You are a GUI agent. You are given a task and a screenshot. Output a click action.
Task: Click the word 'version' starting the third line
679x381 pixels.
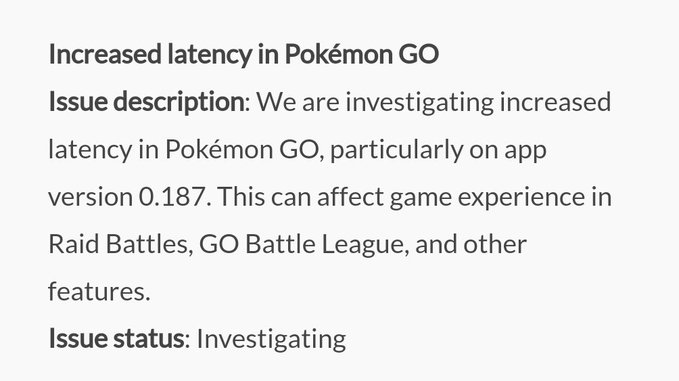tap(91, 198)
